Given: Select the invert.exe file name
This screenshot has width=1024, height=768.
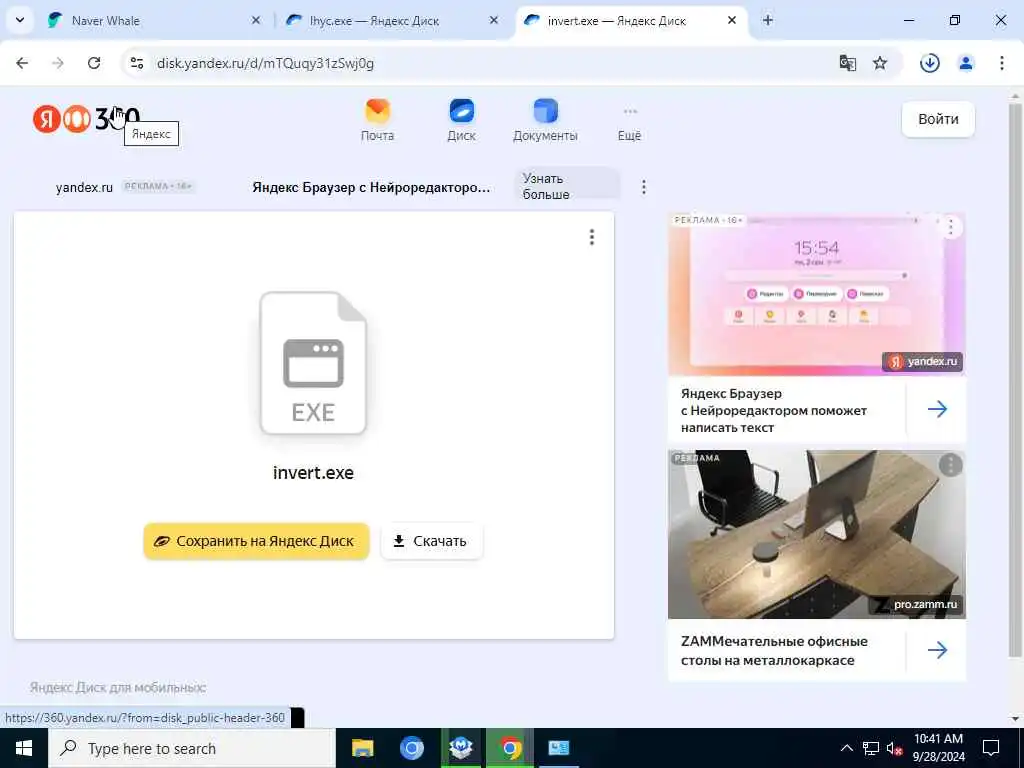Looking at the screenshot, I should [x=313, y=473].
